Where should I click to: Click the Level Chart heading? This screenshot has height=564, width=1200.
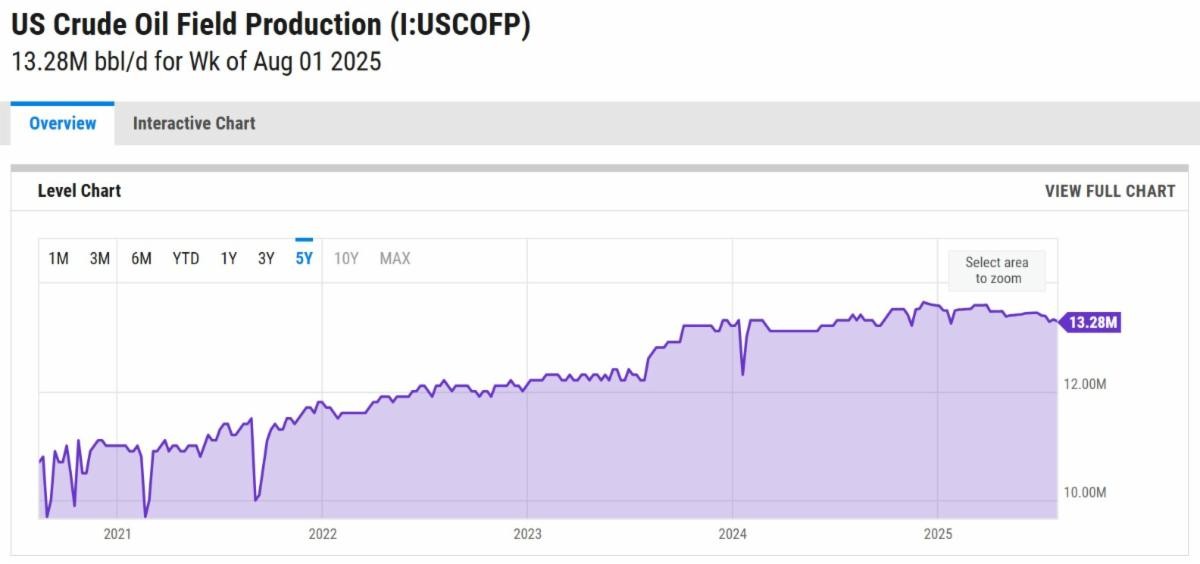point(79,191)
